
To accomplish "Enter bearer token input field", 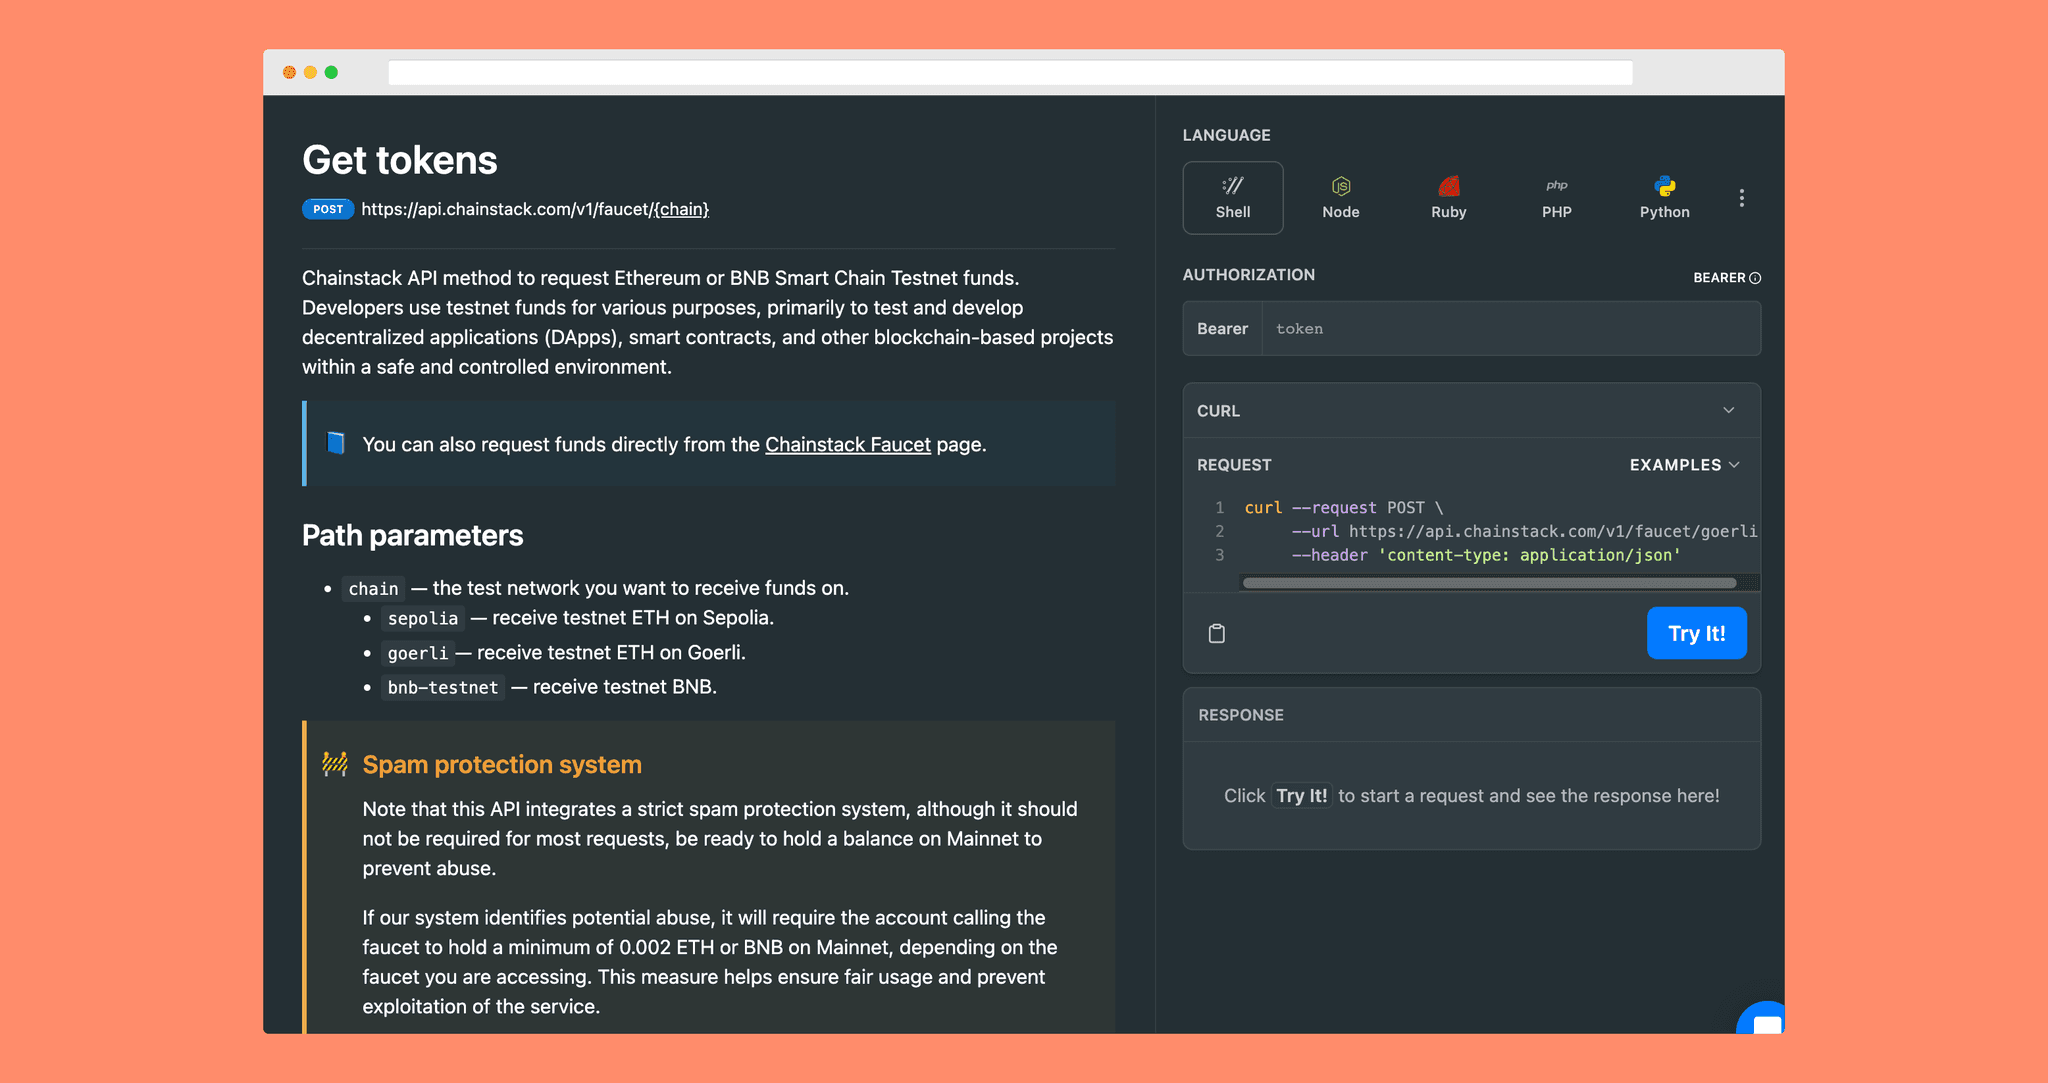I will click(1510, 329).
